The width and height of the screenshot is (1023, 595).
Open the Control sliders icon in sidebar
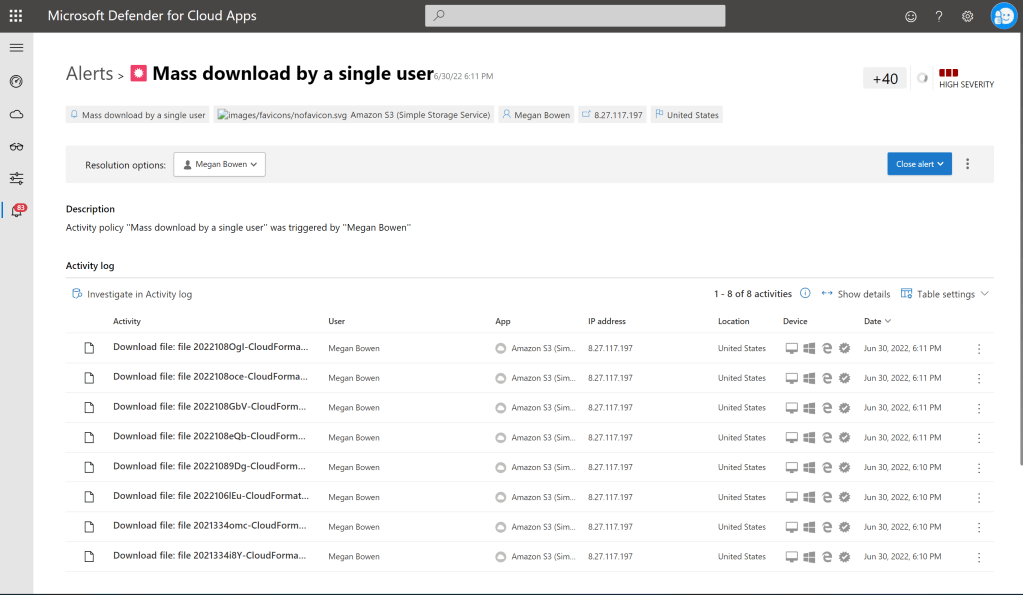pyautogui.click(x=16, y=178)
